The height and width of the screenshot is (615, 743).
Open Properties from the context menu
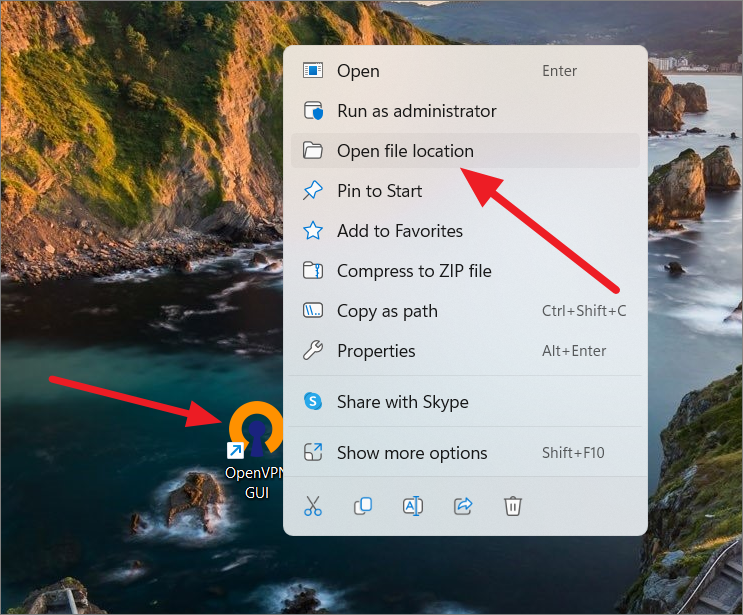tap(465, 351)
